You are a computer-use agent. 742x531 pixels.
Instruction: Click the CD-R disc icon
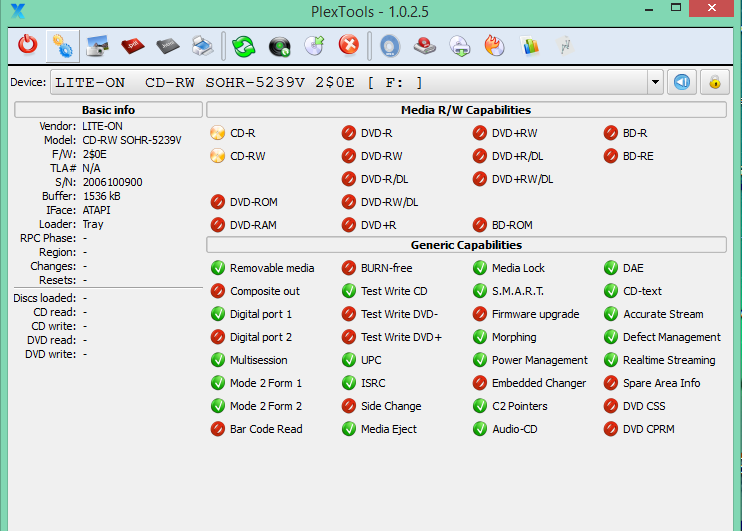(217, 133)
